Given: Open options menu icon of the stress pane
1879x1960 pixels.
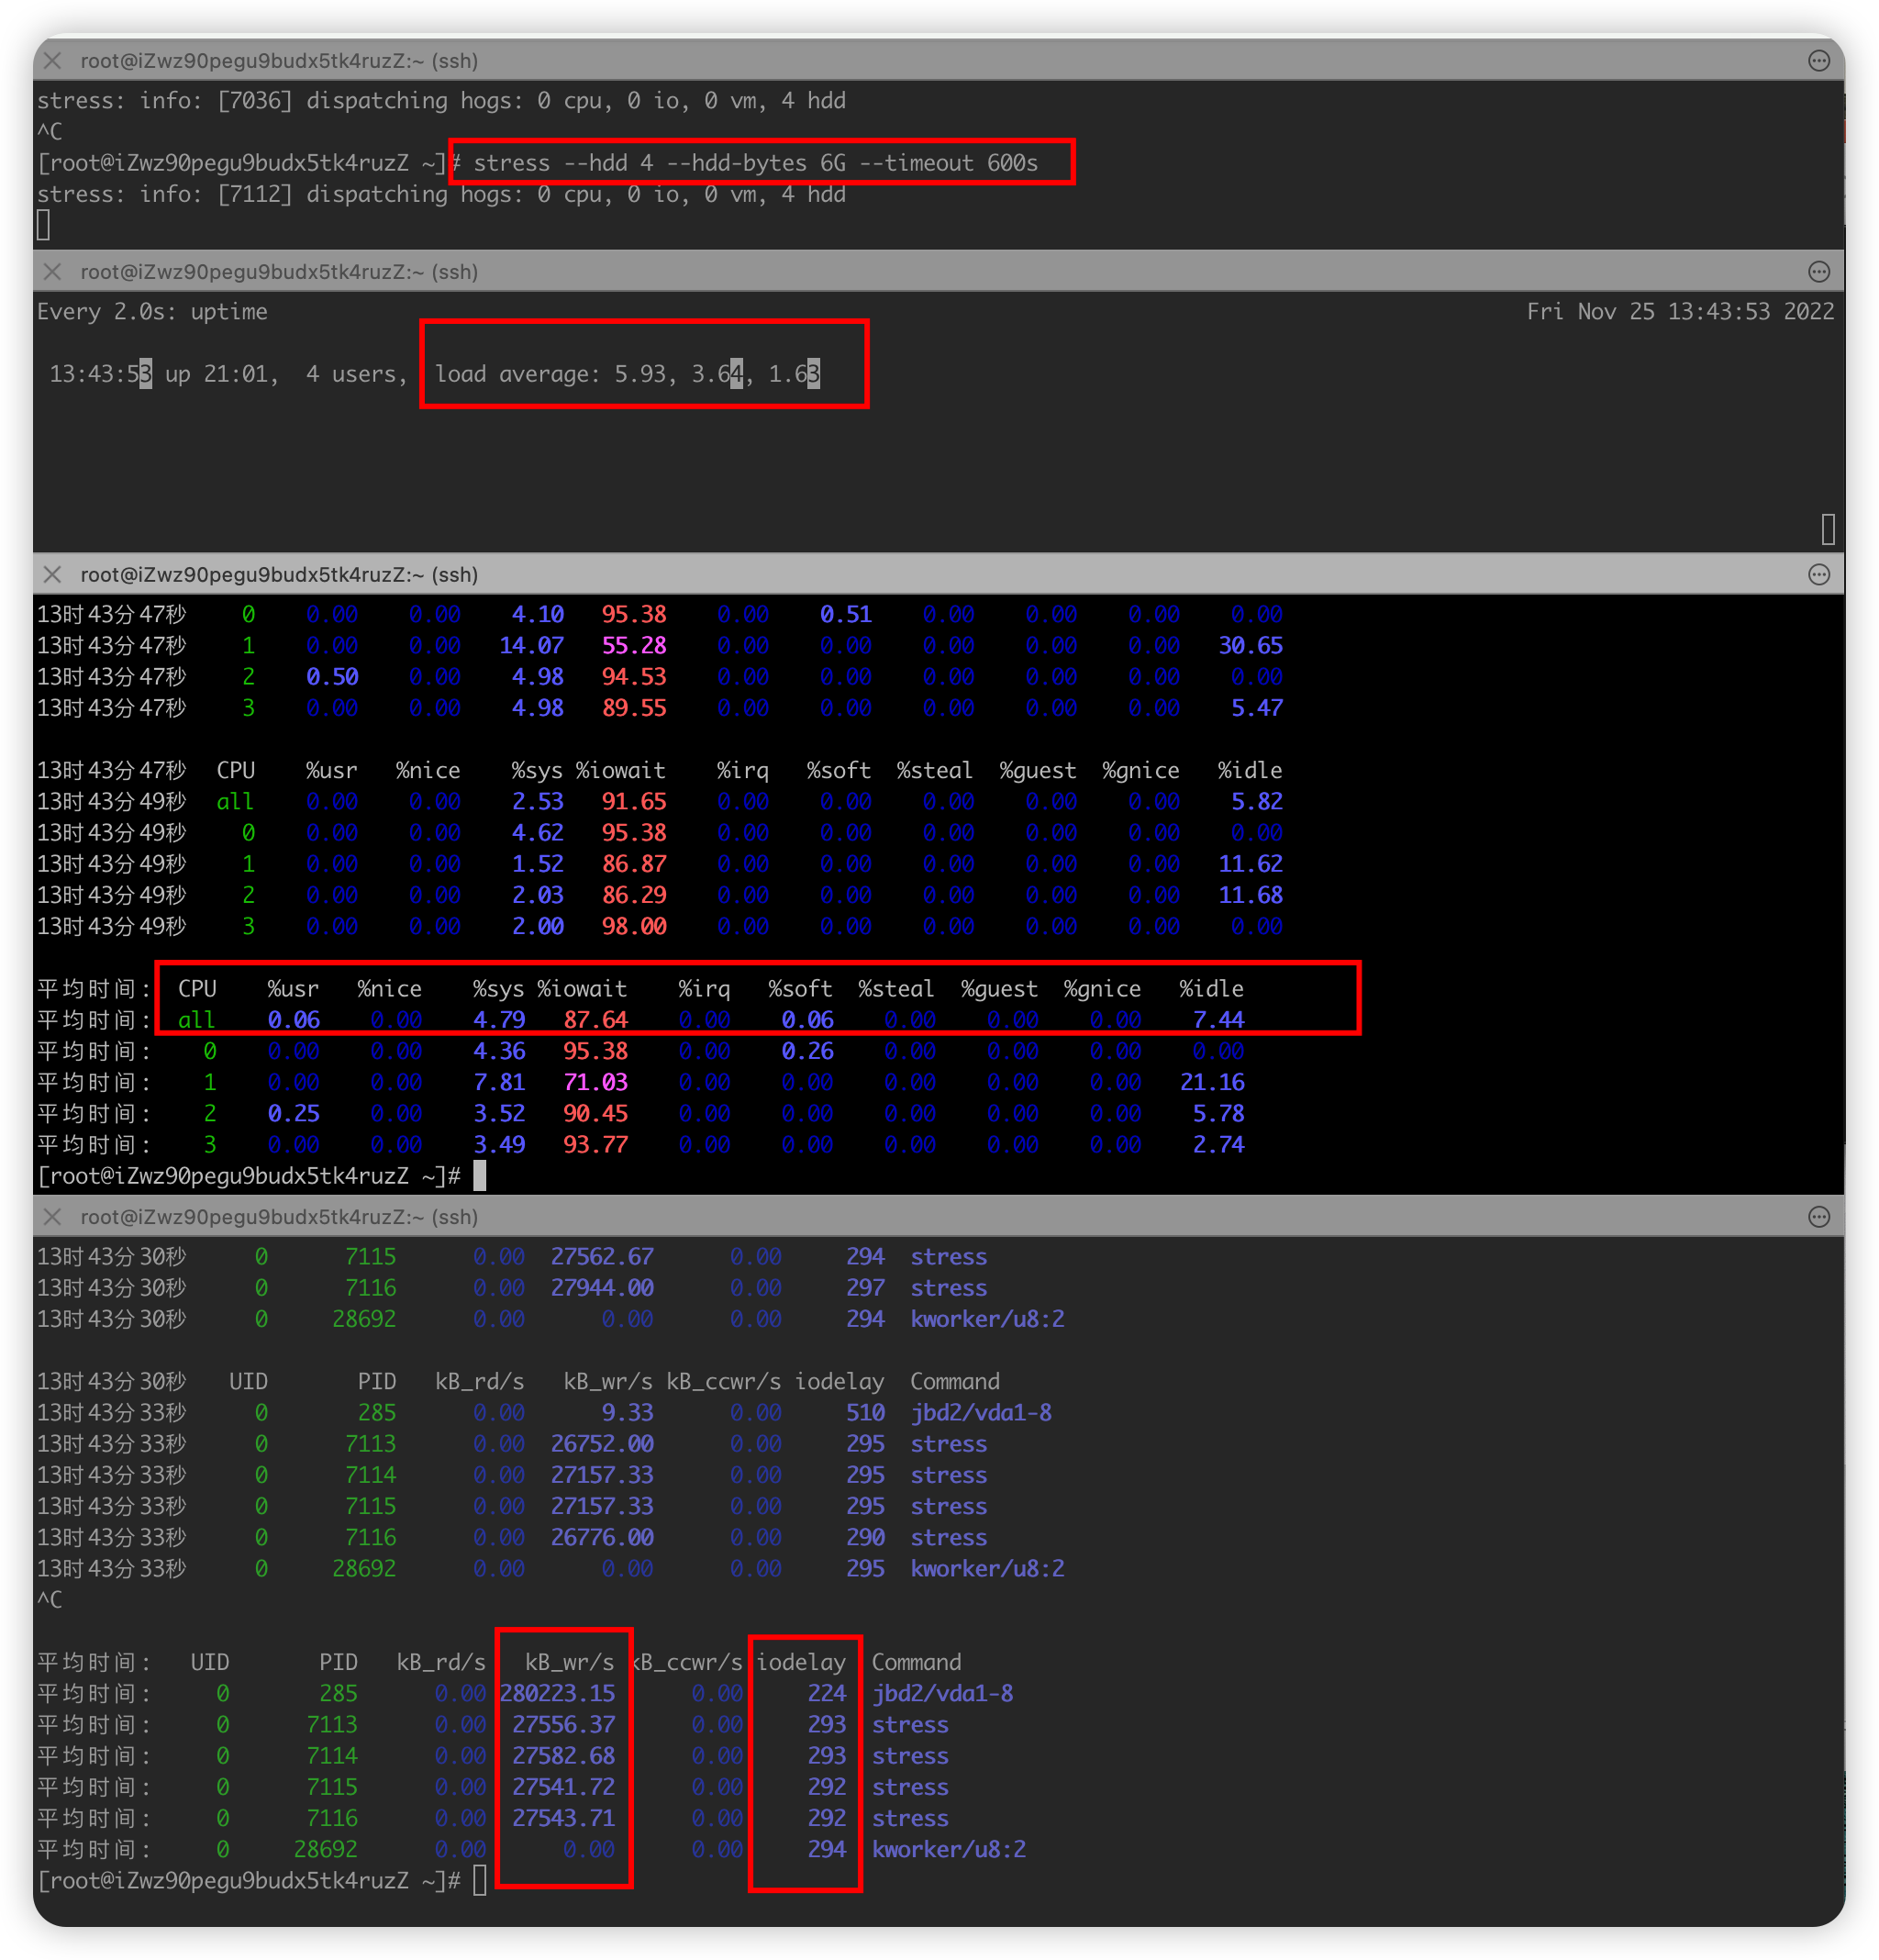Looking at the screenshot, I should click(1819, 61).
